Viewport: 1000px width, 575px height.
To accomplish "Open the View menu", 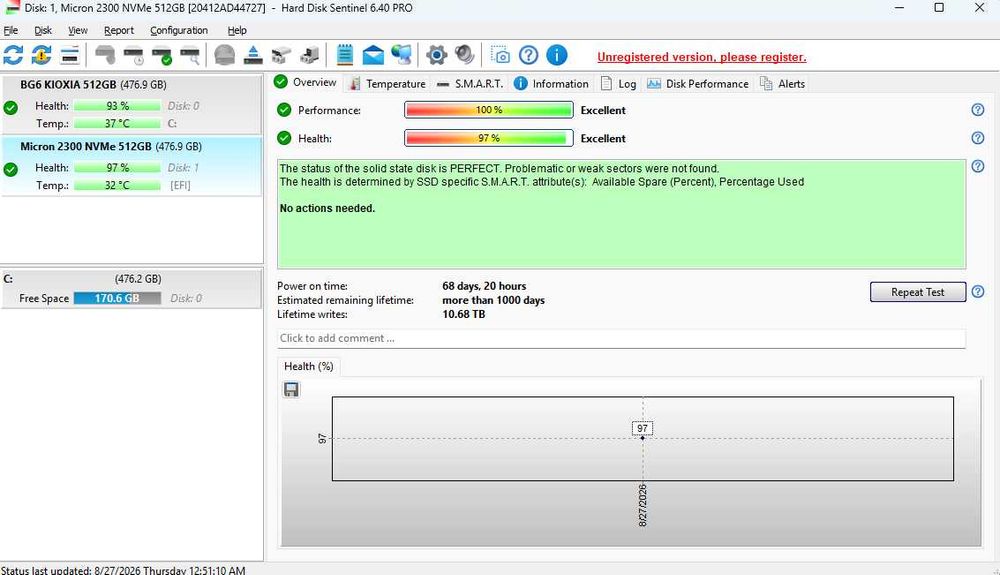I will coord(78,30).
